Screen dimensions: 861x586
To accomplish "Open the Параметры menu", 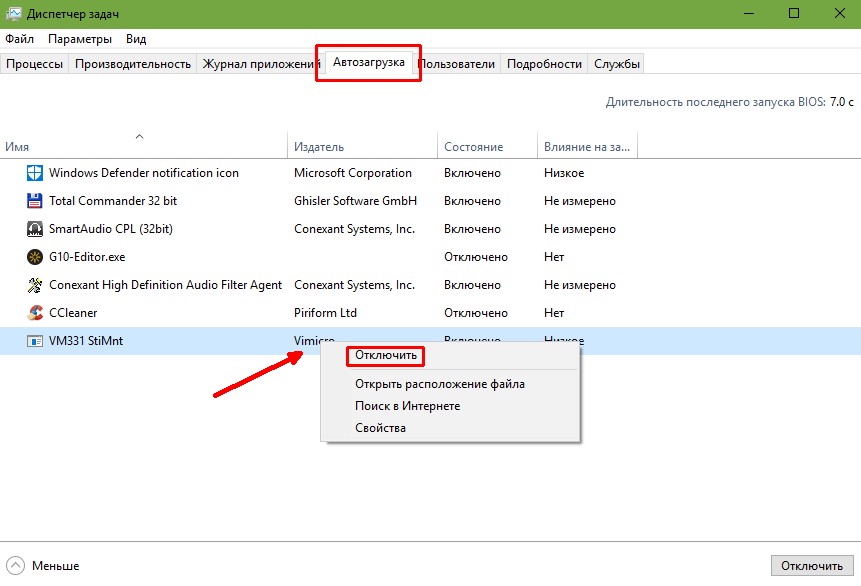I will coord(80,39).
